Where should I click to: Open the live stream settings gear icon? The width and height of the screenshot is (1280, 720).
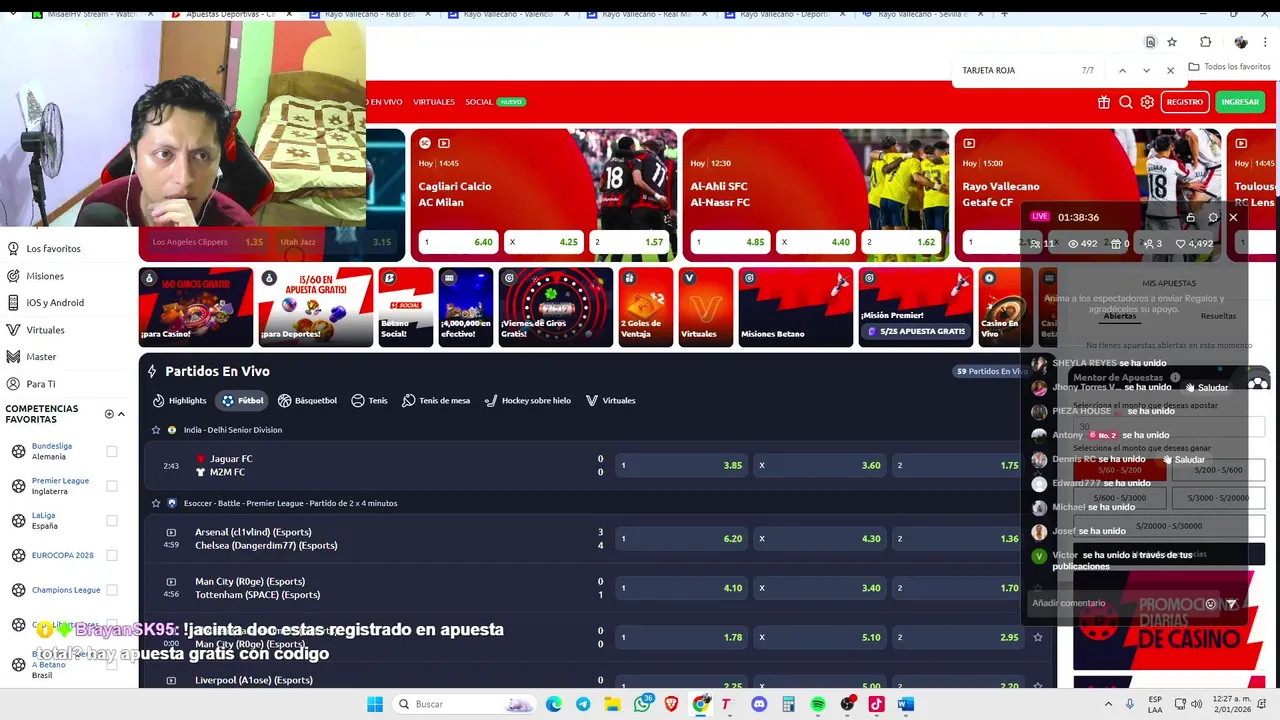click(x=1213, y=217)
